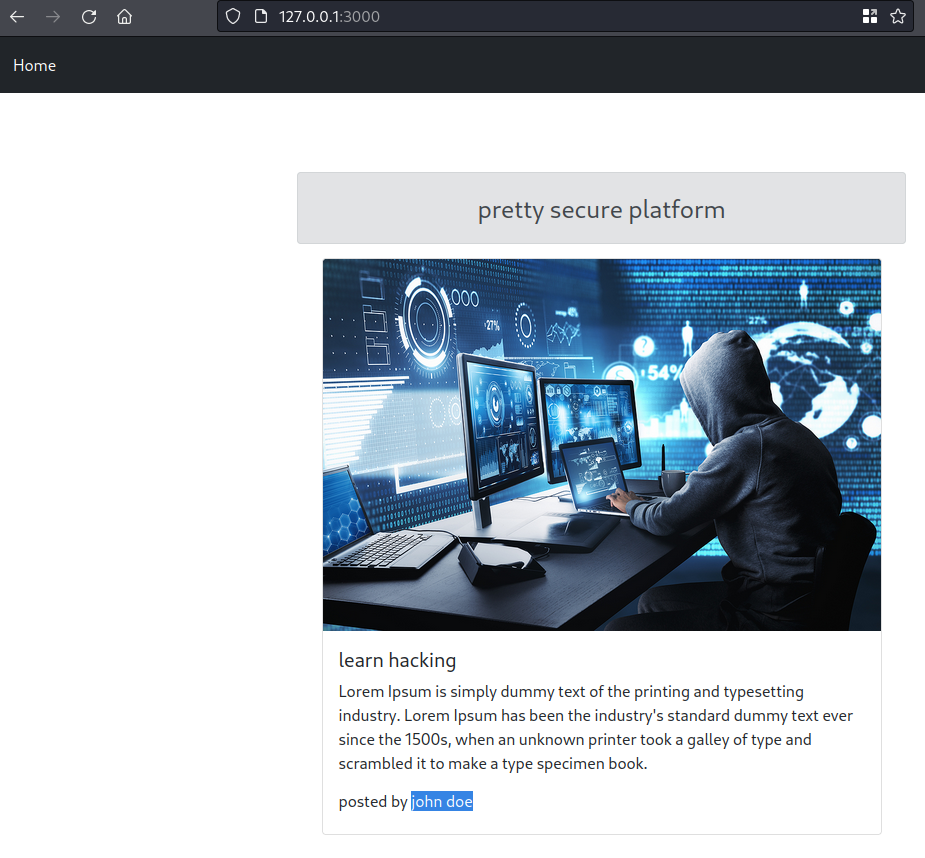
Task: Click the highlighted 'john doe' author name
Action: pos(442,801)
